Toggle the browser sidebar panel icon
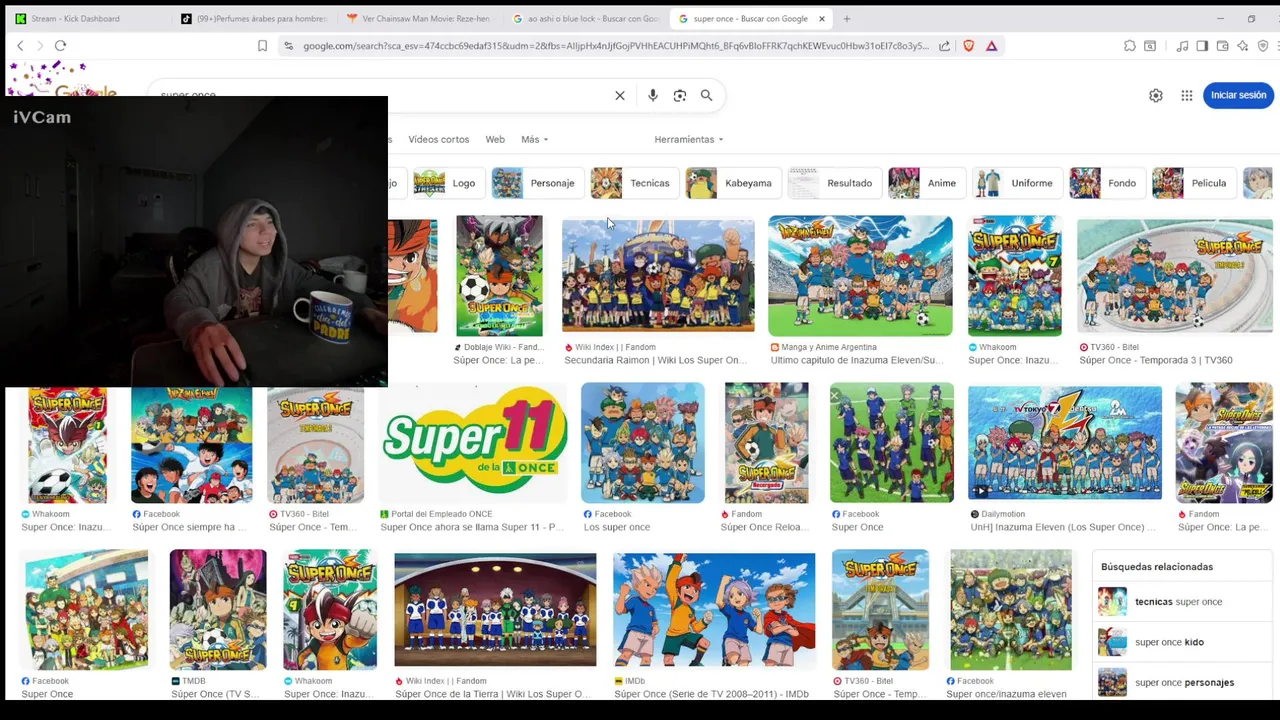The height and width of the screenshot is (720, 1280). pyautogui.click(x=1202, y=46)
